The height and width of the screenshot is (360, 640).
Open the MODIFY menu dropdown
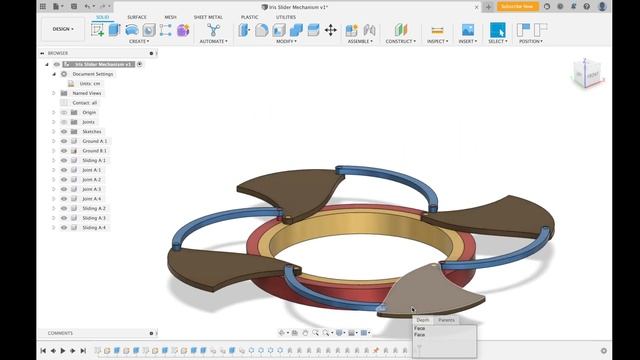coord(286,41)
